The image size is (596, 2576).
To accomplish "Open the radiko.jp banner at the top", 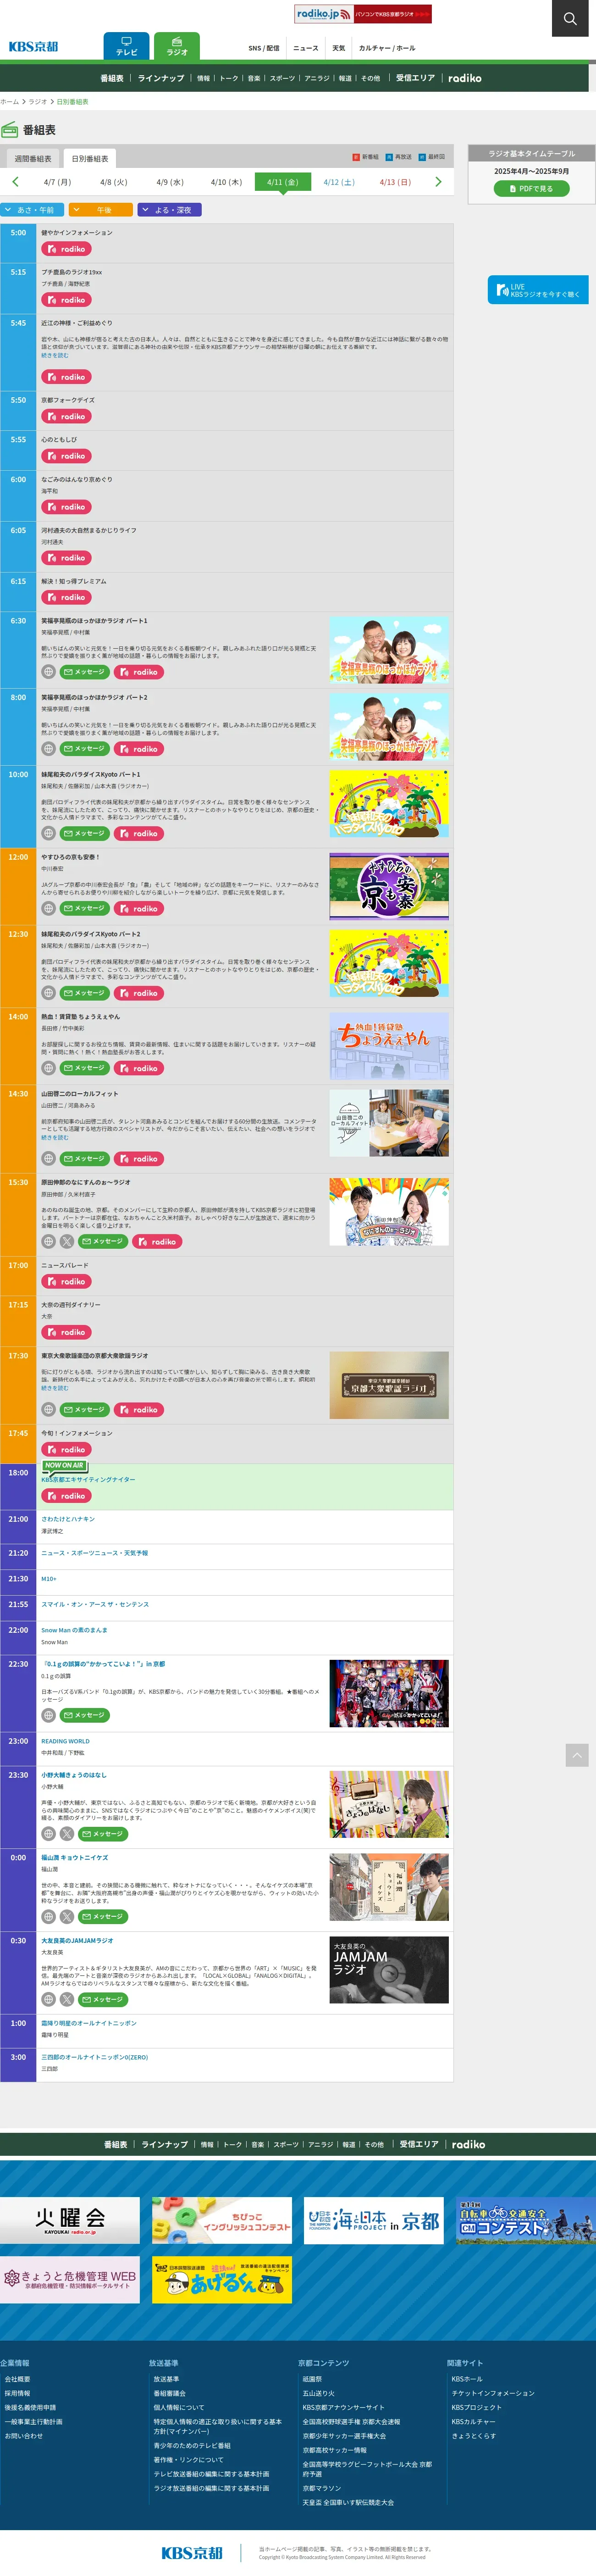I will (x=363, y=14).
